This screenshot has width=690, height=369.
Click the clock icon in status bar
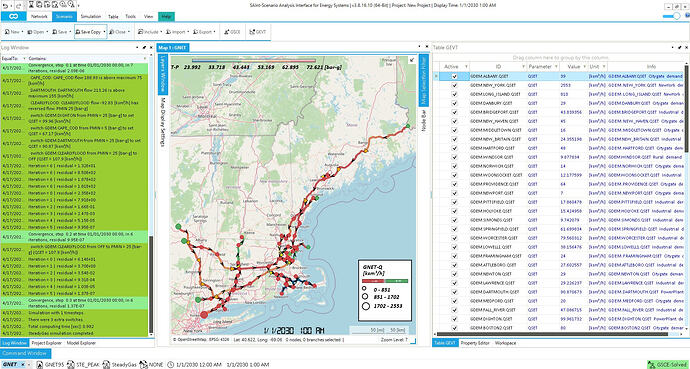(172, 365)
